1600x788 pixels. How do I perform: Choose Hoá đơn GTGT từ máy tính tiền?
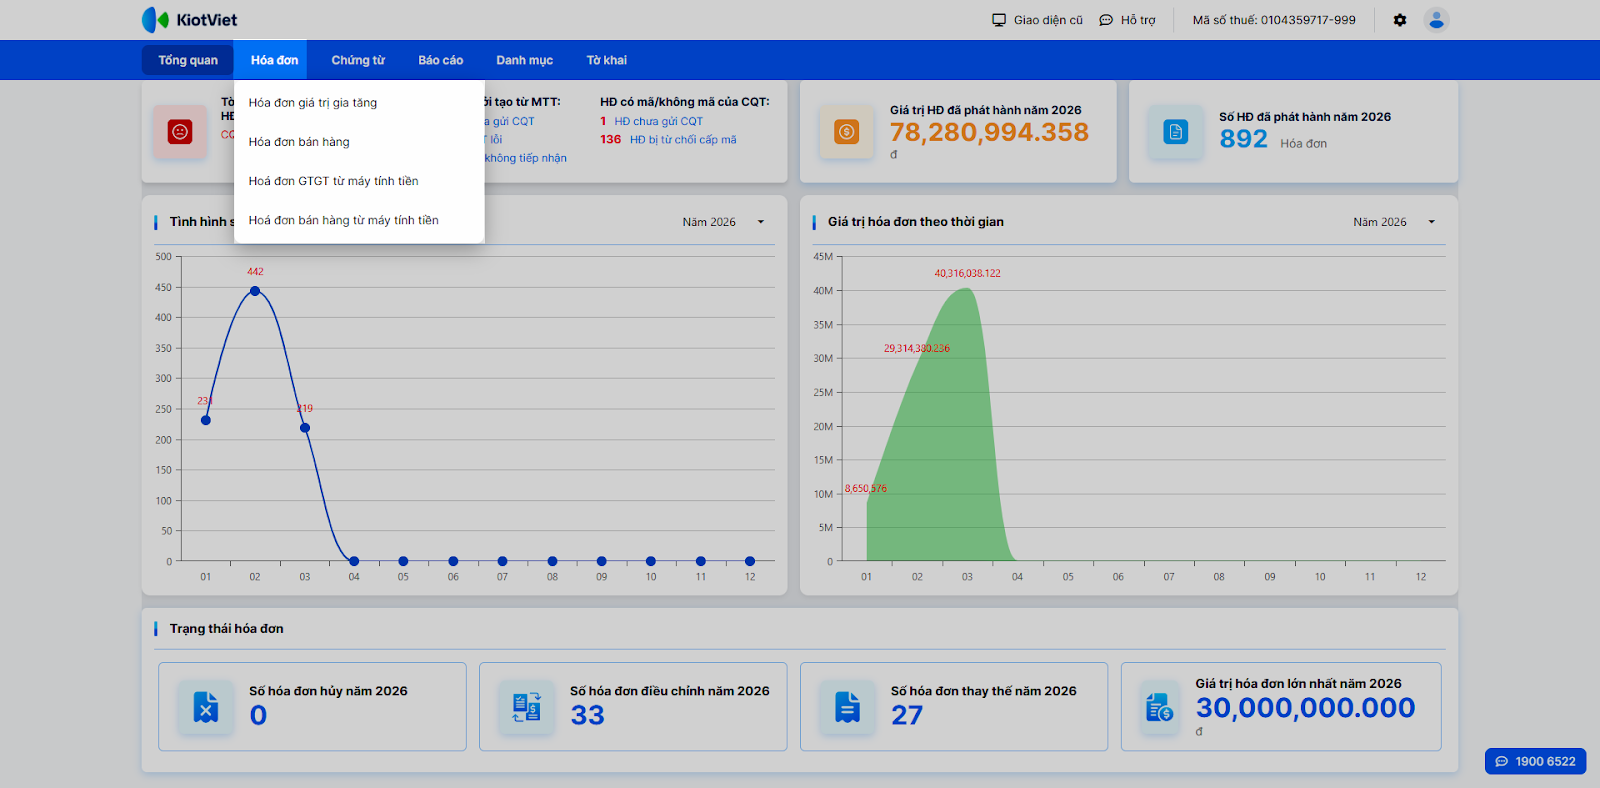[333, 181]
